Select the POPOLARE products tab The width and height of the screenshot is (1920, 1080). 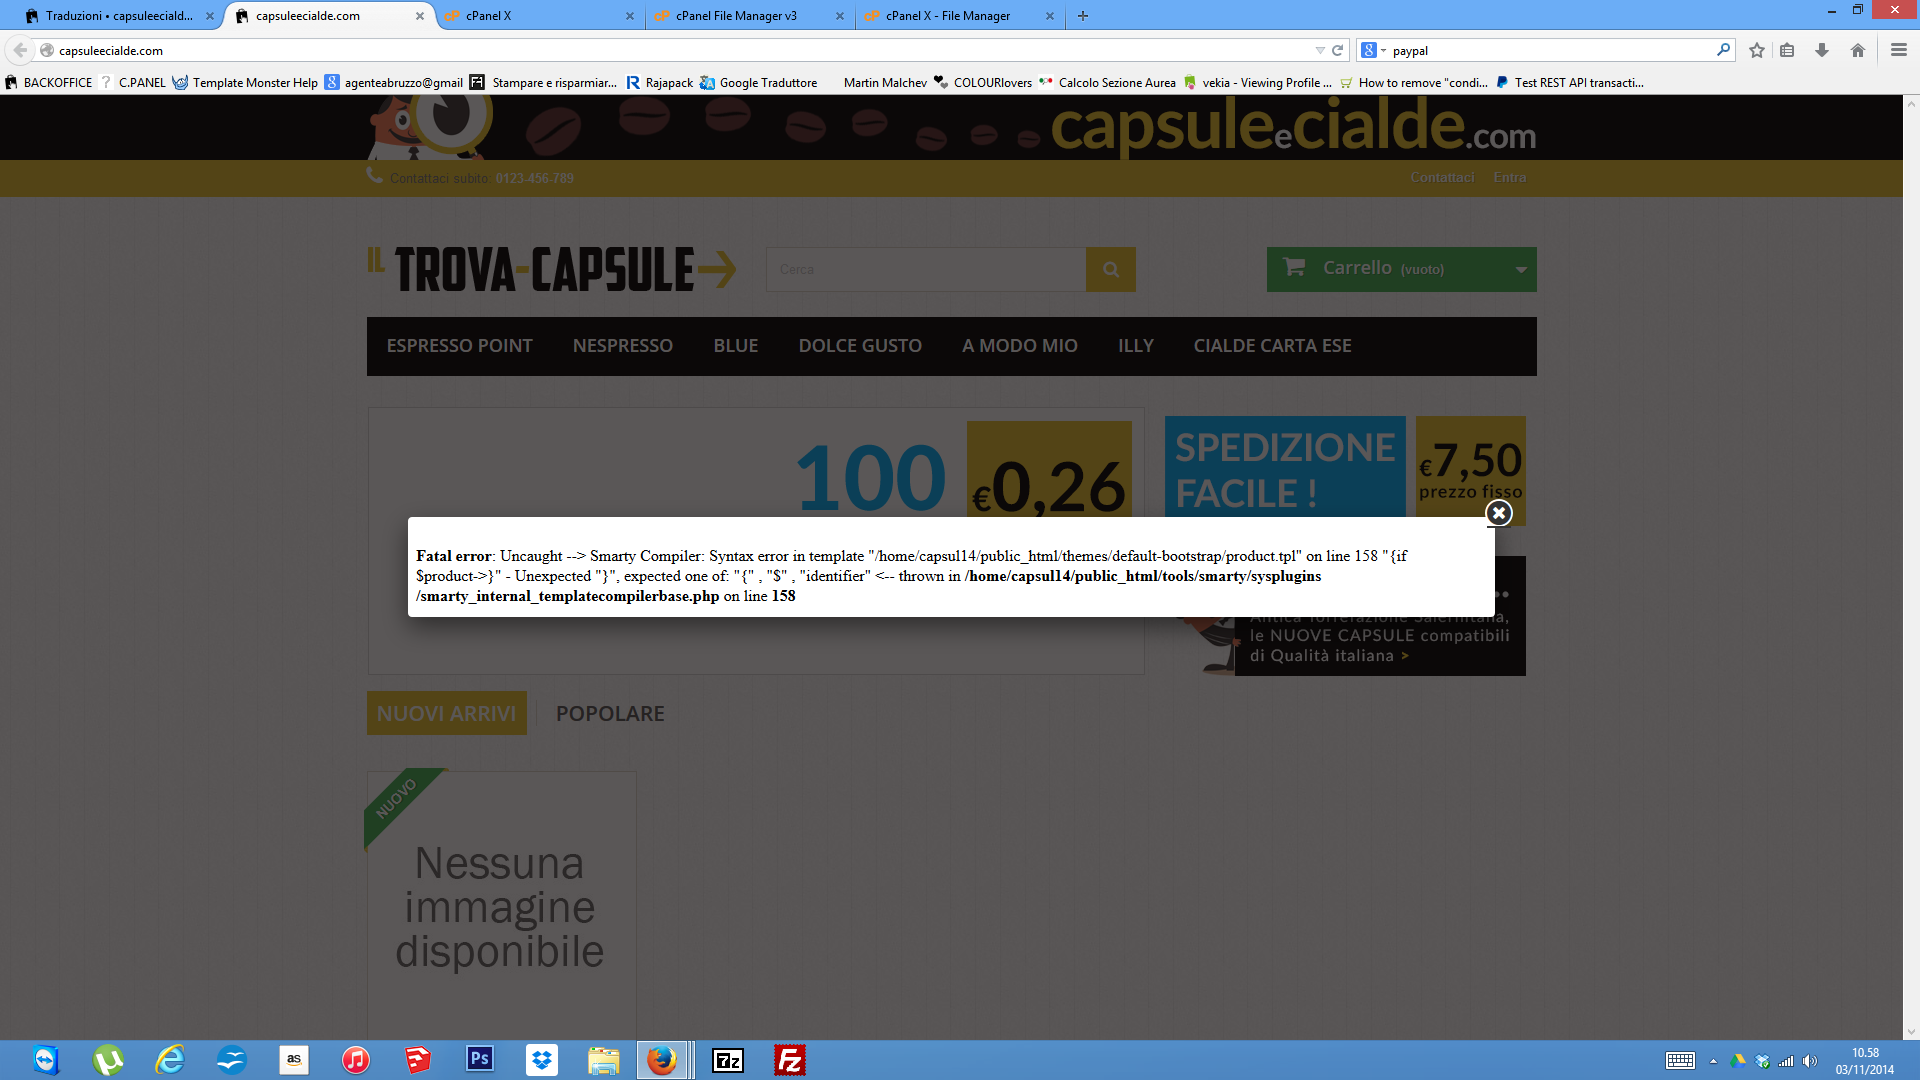pos(610,713)
